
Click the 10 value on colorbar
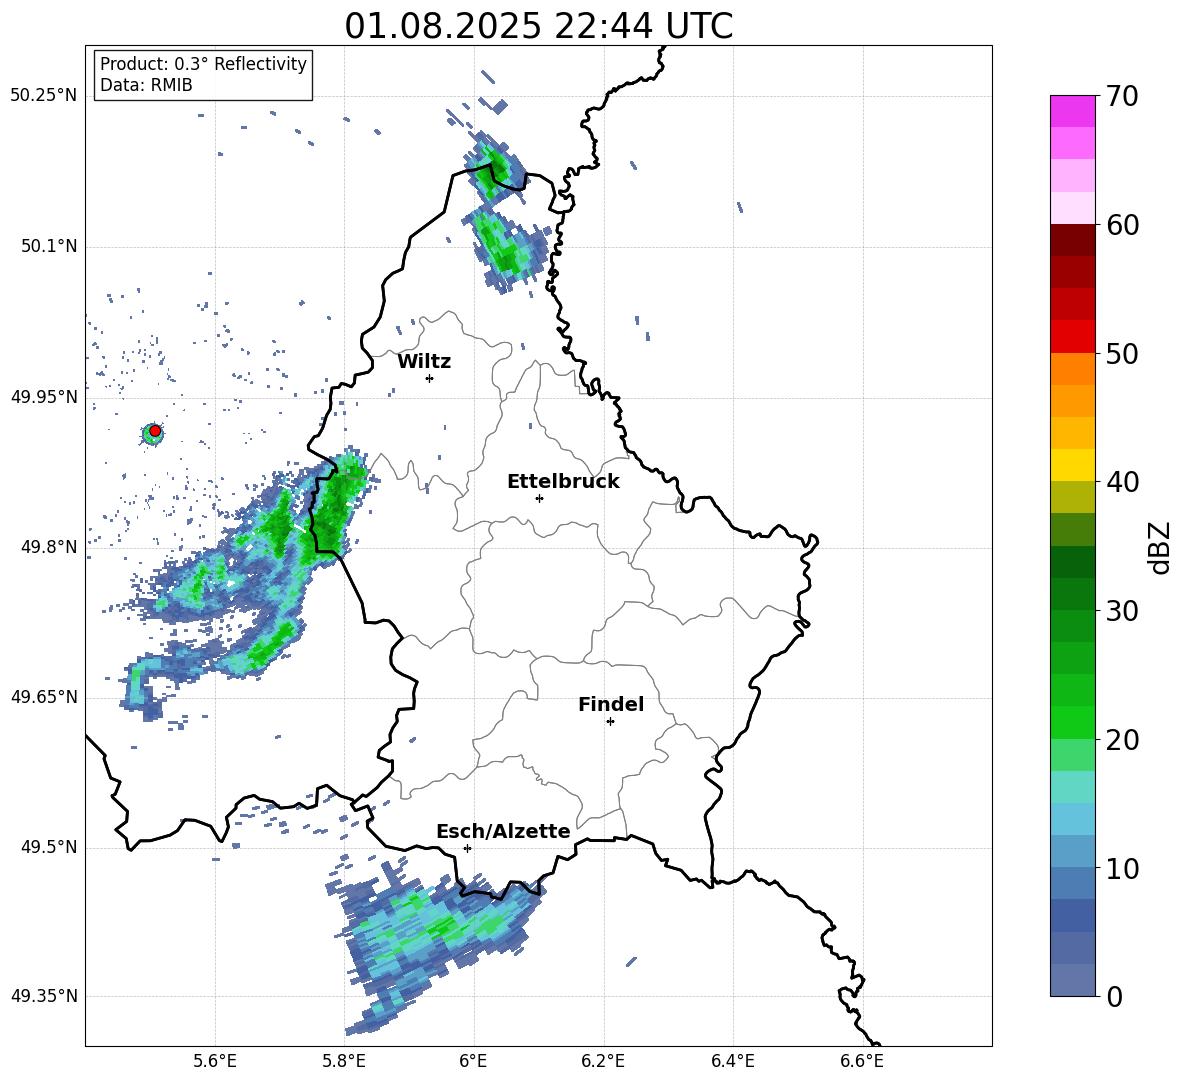(x=1122, y=868)
